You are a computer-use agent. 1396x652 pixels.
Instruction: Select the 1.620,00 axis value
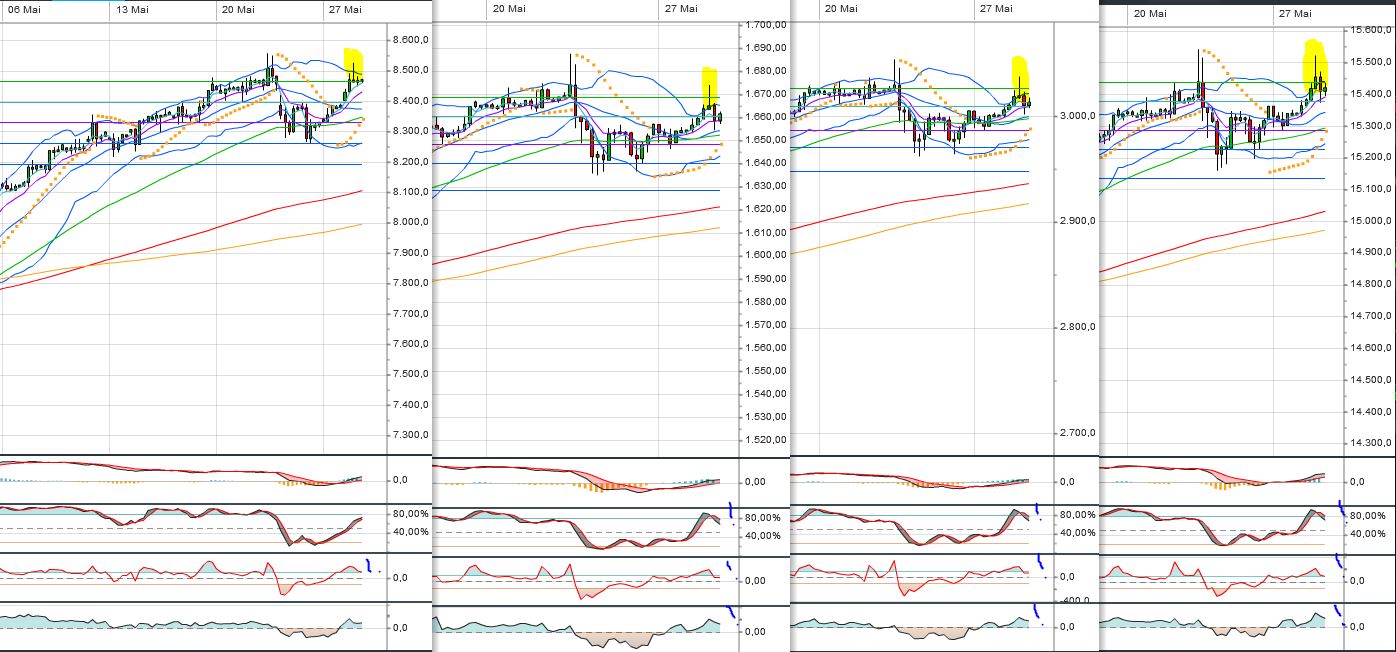click(x=766, y=209)
